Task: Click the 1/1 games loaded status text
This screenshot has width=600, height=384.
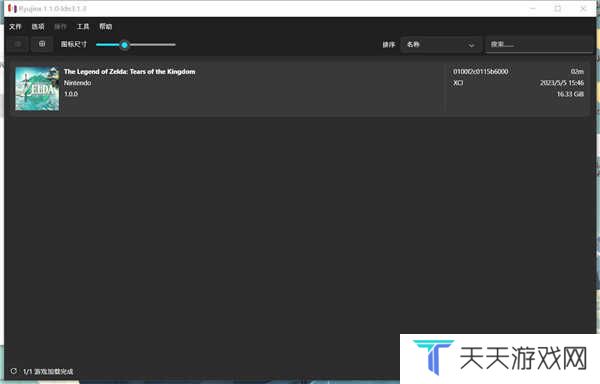Action: coord(48,371)
